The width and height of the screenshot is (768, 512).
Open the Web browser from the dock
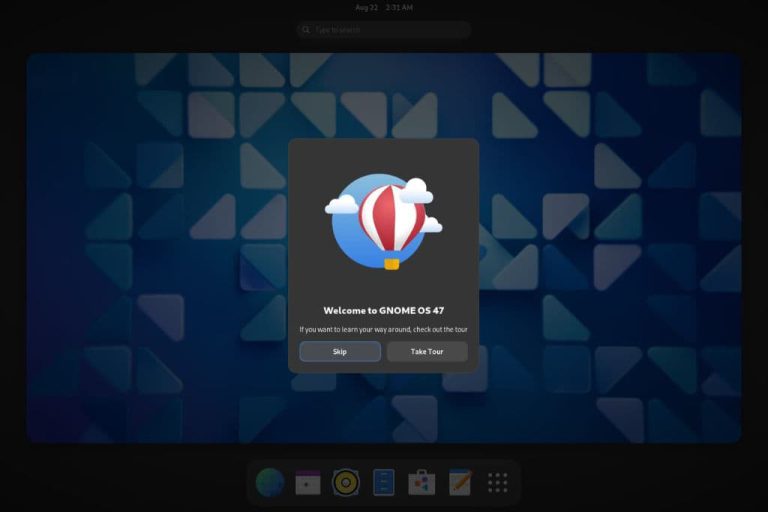click(x=270, y=483)
